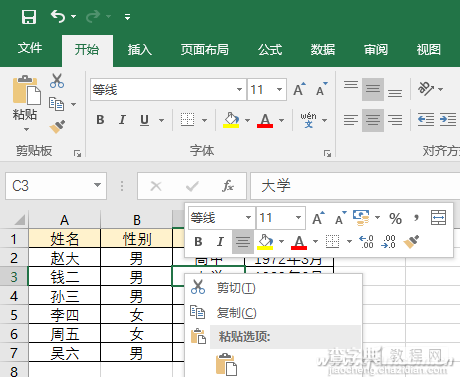
Task: Click the Increase Font Size icon in ribbon
Action: pos(299,89)
